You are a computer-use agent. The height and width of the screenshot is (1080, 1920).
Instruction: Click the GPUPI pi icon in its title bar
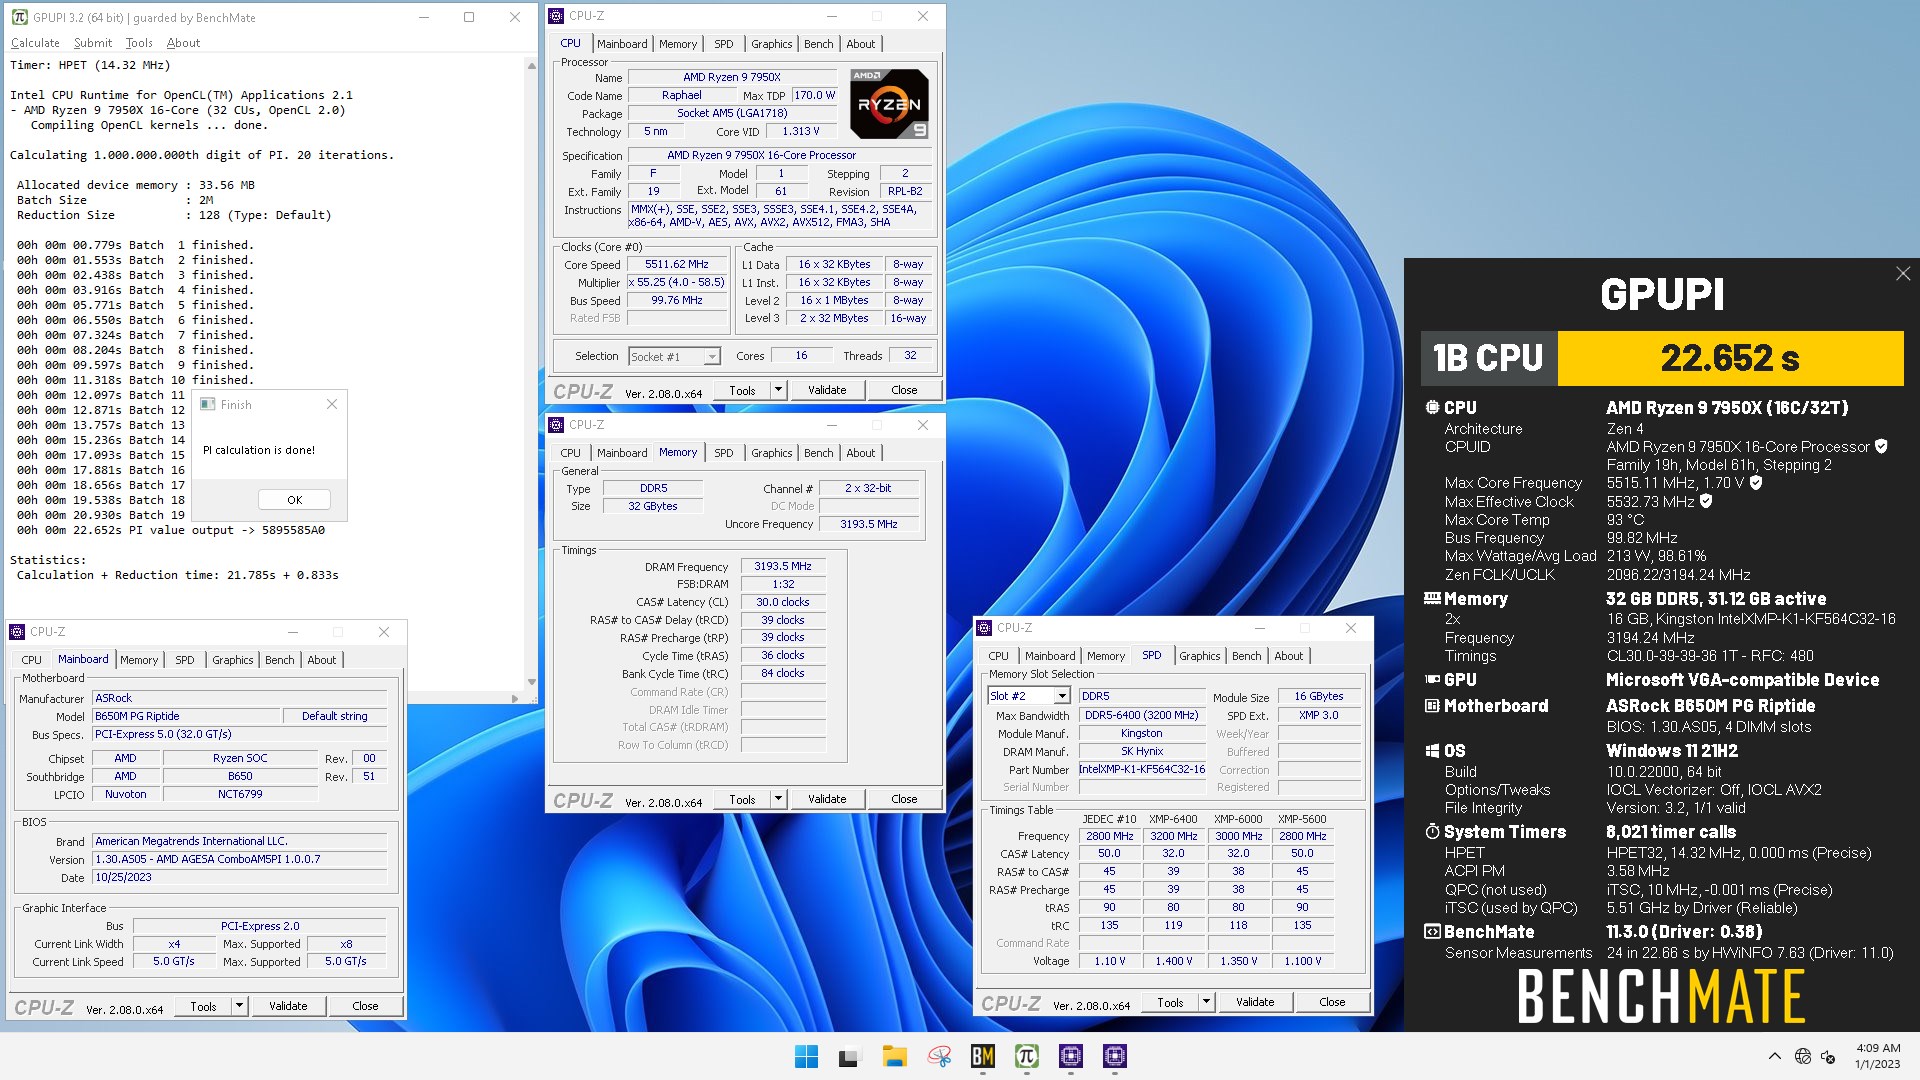(19, 17)
